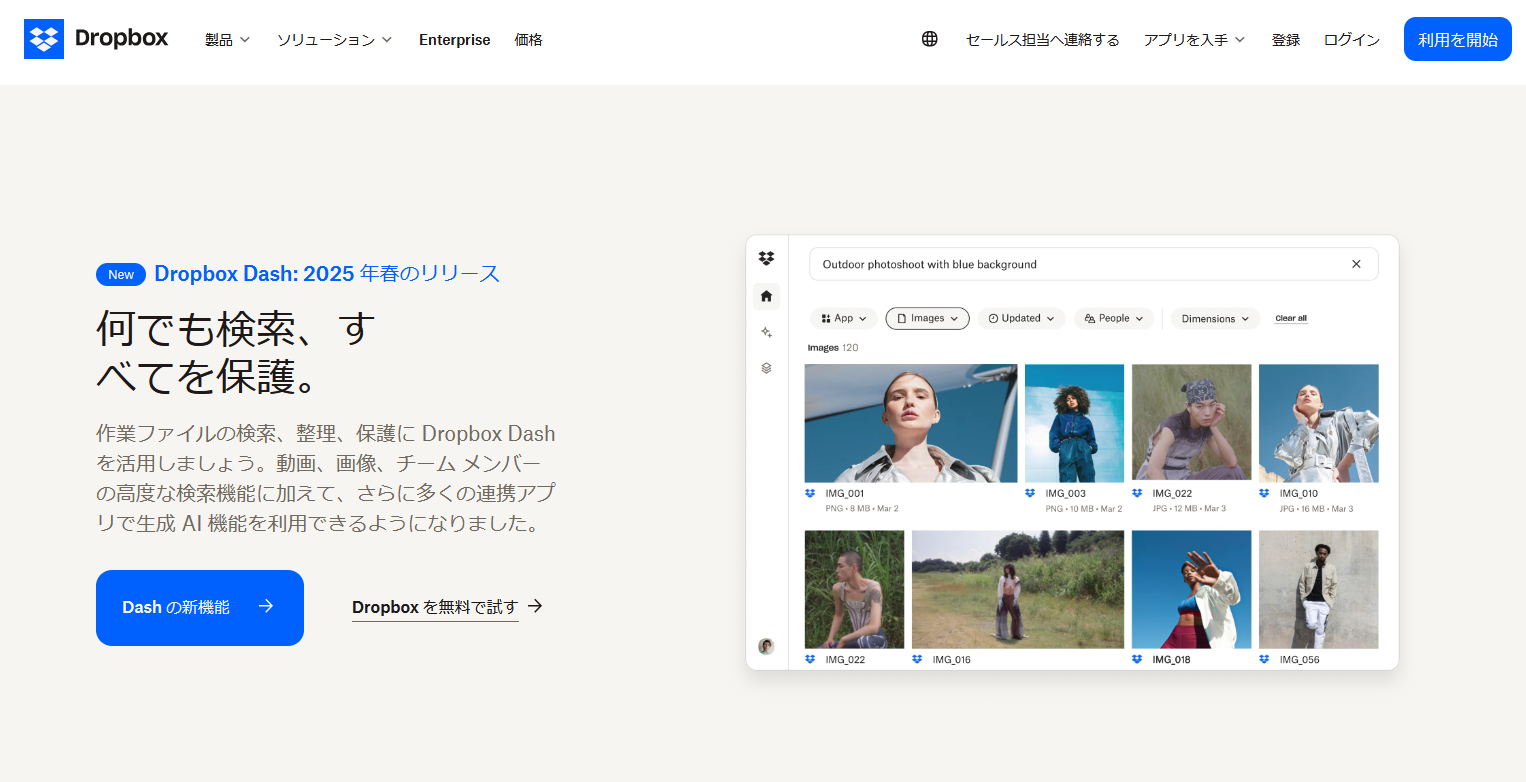Click the Dash の新機能 button
Image resolution: width=1526 pixels, height=782 pixels.
(x=199, y=607)
